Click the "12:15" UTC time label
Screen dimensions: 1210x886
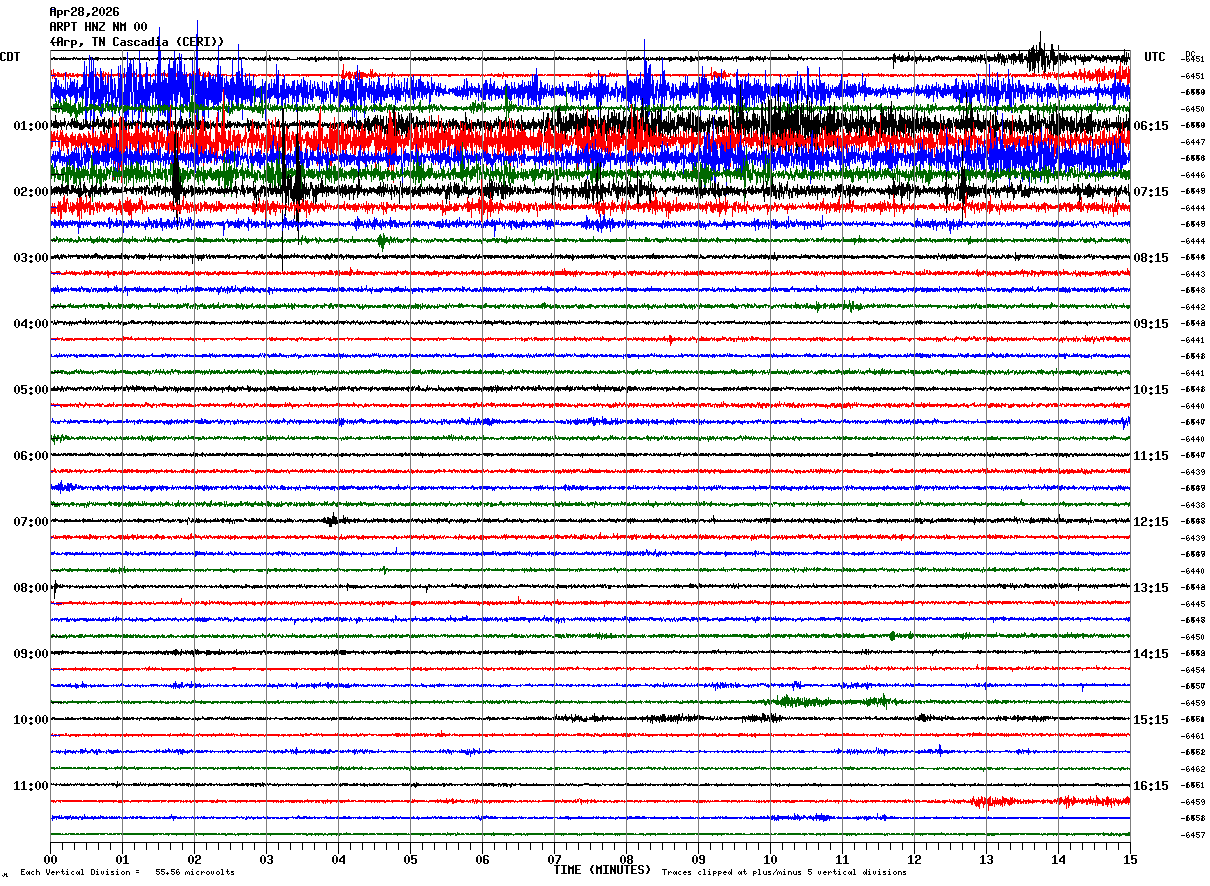1151,522
